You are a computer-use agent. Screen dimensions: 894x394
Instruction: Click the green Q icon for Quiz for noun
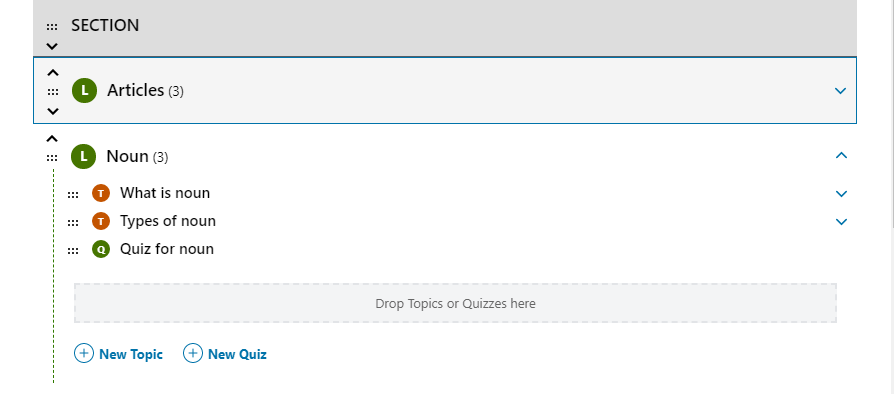click(101, 249)
